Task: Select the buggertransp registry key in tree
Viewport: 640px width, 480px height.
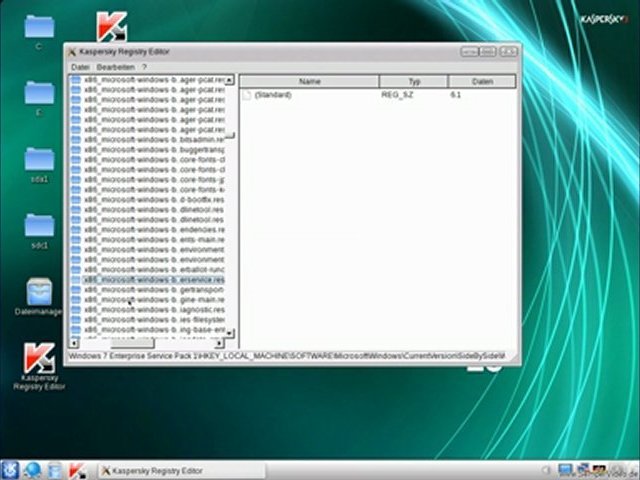Action: 155,150
